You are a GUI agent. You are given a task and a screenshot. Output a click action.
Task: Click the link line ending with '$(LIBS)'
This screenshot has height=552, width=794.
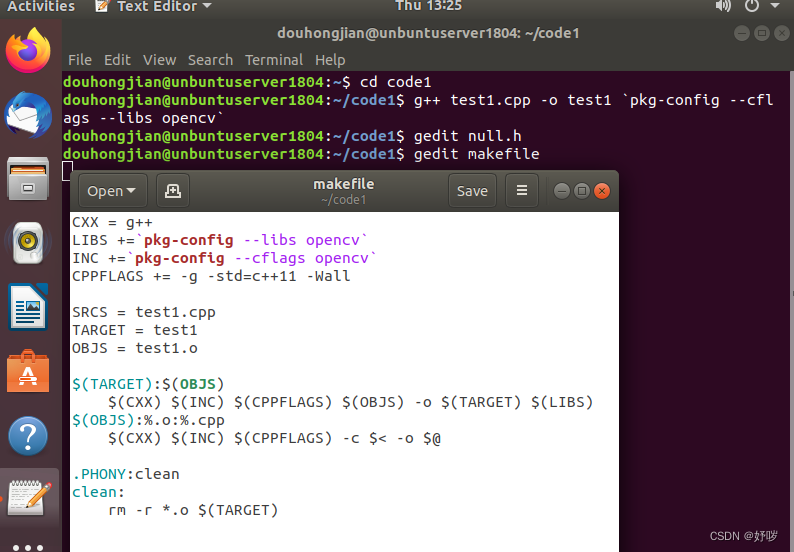[x=350, y=403]
